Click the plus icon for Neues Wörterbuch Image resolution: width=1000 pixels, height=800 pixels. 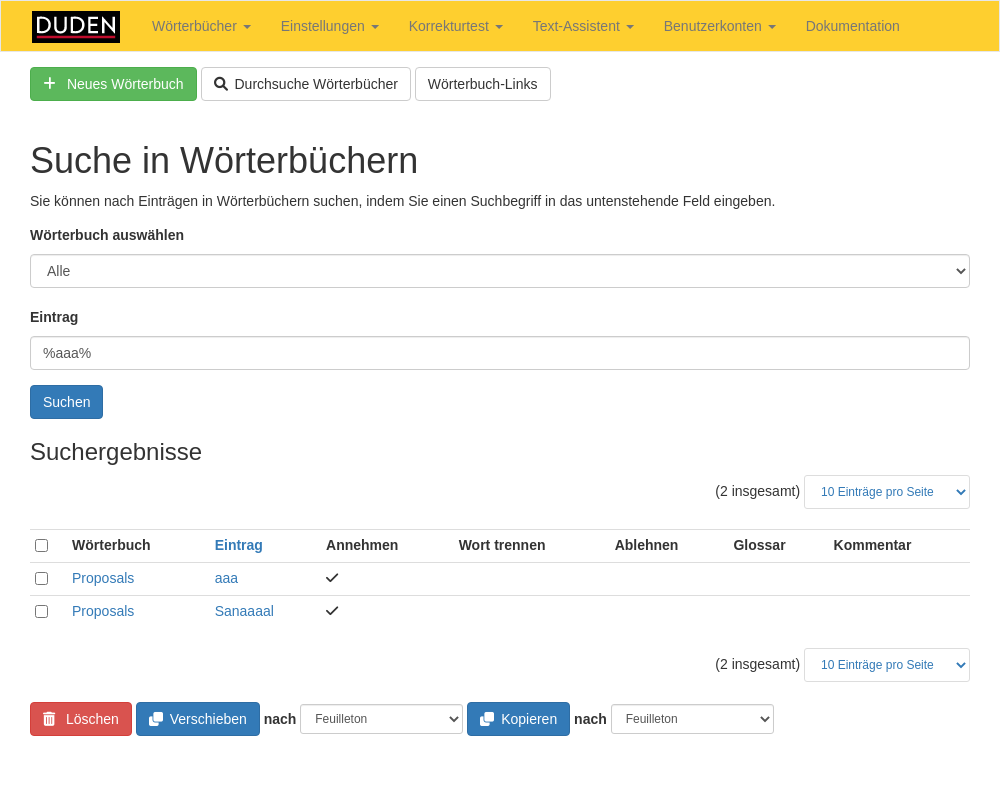click(50, 84)
